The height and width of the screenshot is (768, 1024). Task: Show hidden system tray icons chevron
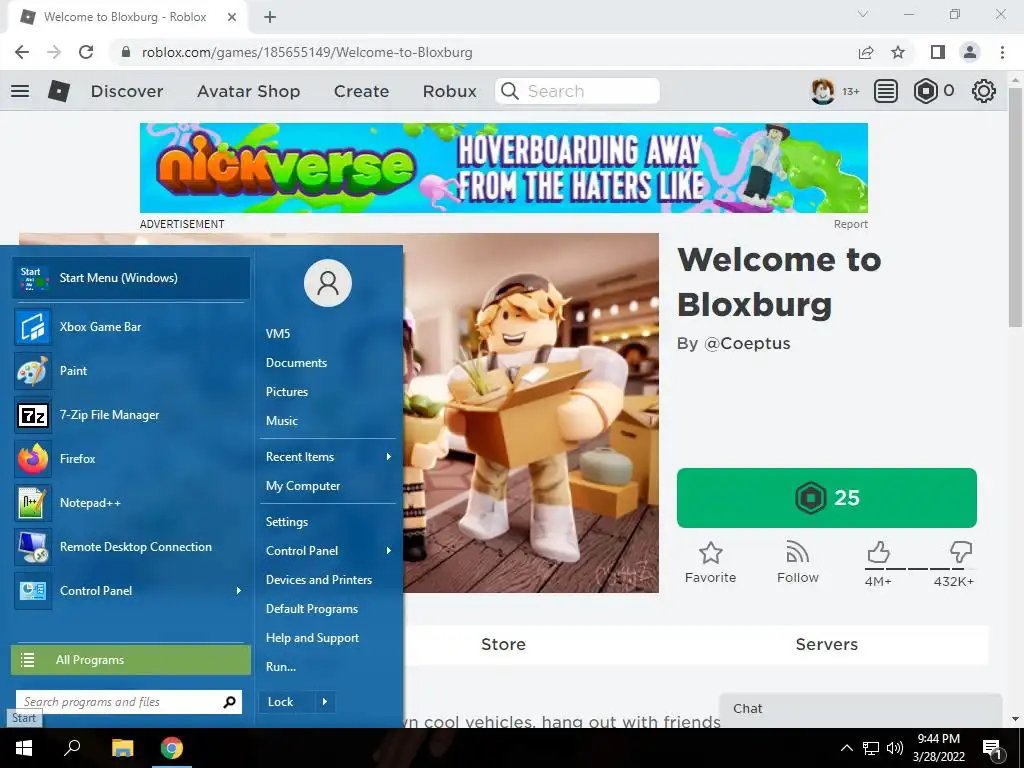pos(846,748)
